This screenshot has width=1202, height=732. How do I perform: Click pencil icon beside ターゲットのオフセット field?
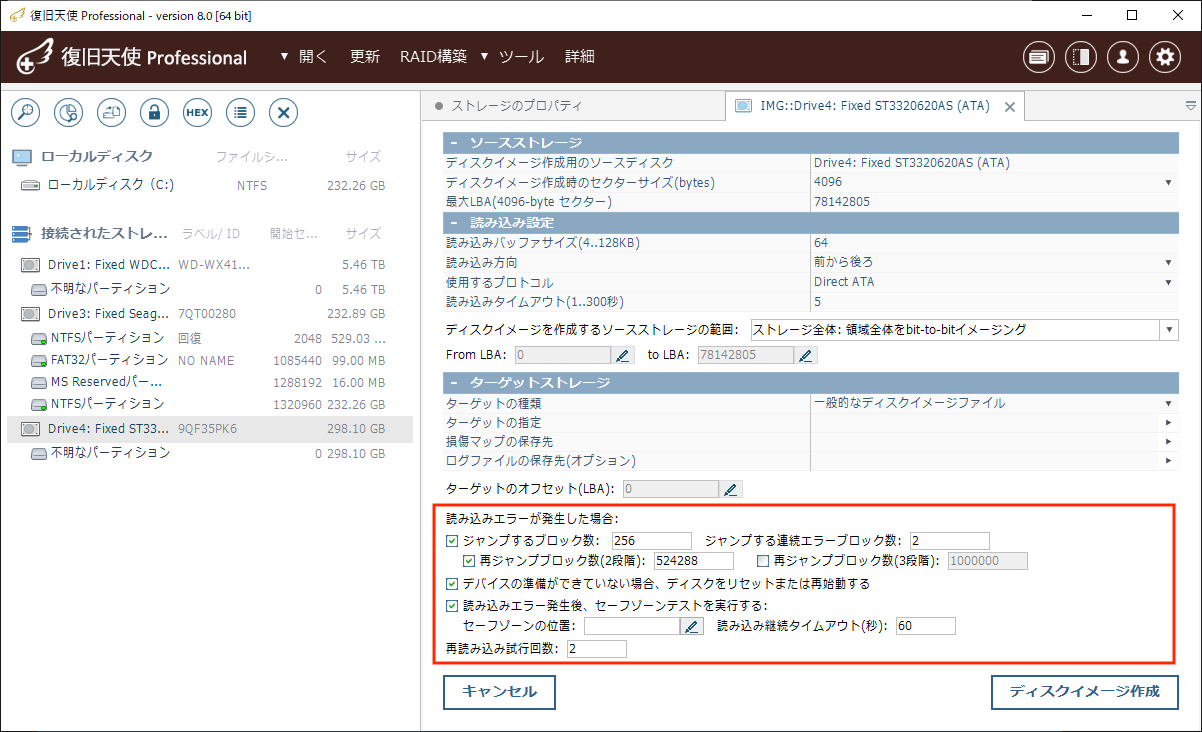tap(731, 489)
